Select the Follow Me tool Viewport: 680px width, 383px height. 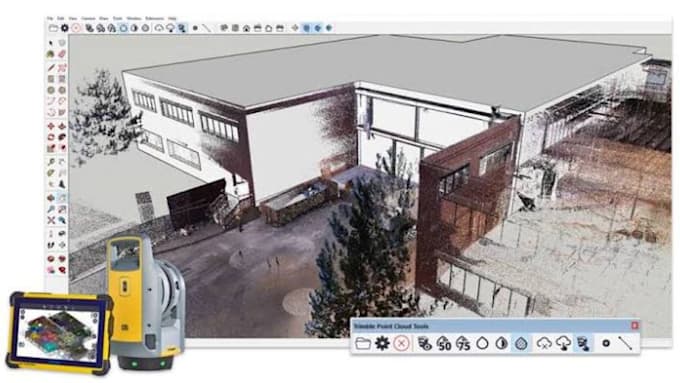click(62, 137)
